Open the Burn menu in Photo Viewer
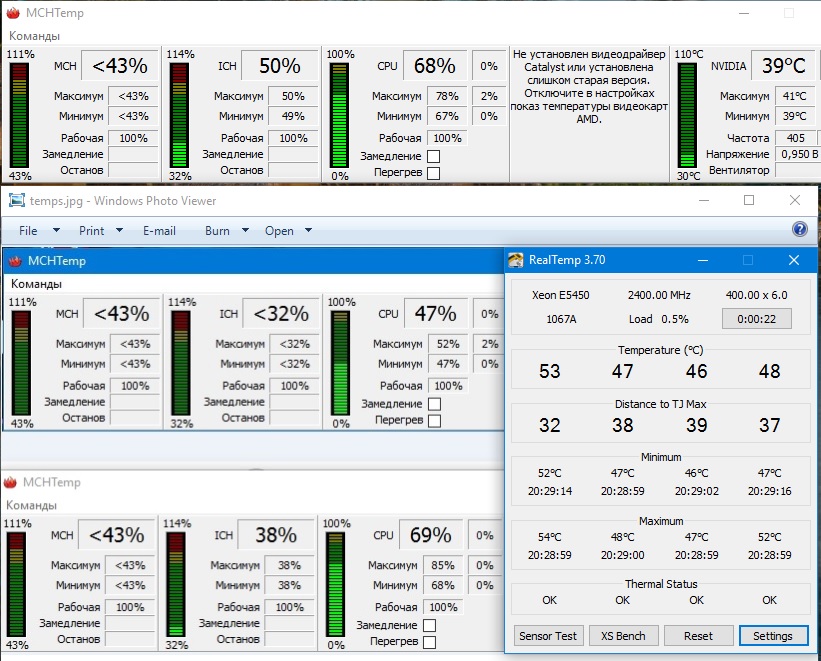The height and width of the screenshot is (661, 821). click(217, 230)
